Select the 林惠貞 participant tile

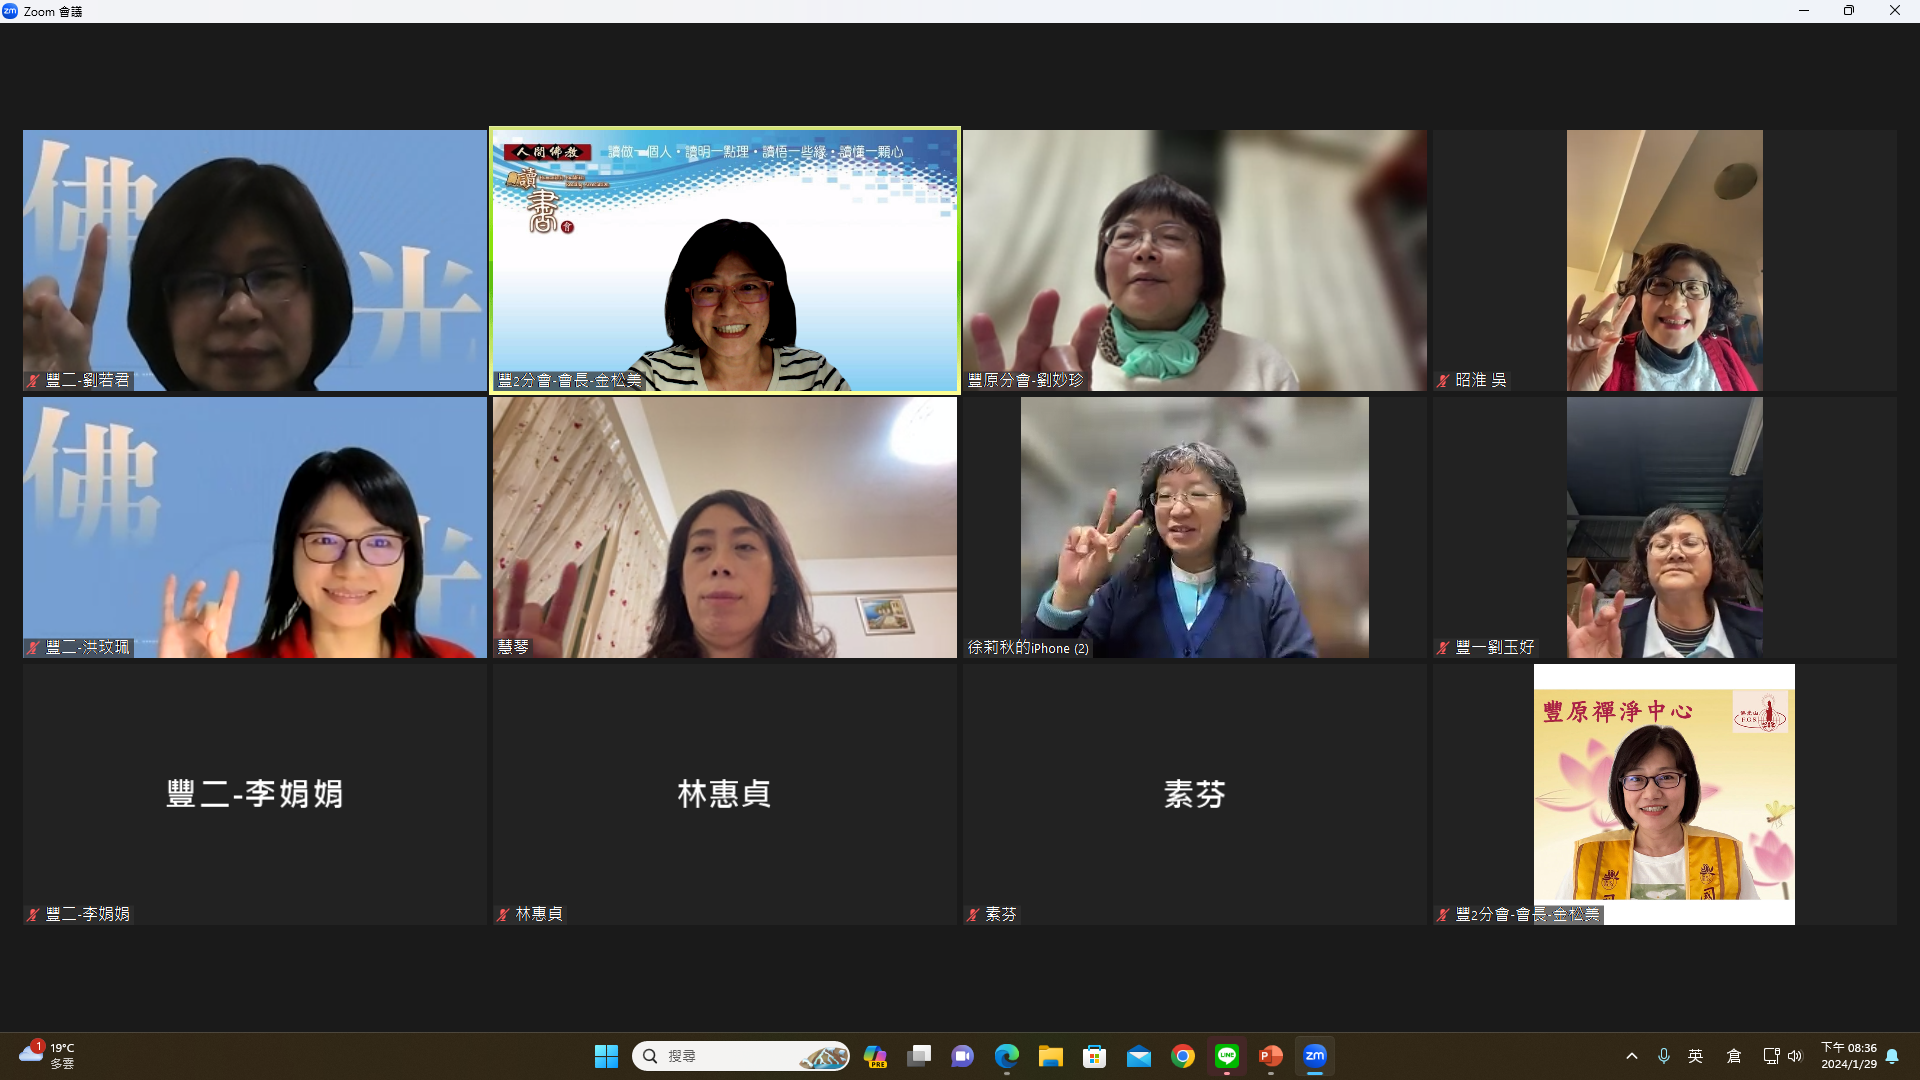point(724,794)
